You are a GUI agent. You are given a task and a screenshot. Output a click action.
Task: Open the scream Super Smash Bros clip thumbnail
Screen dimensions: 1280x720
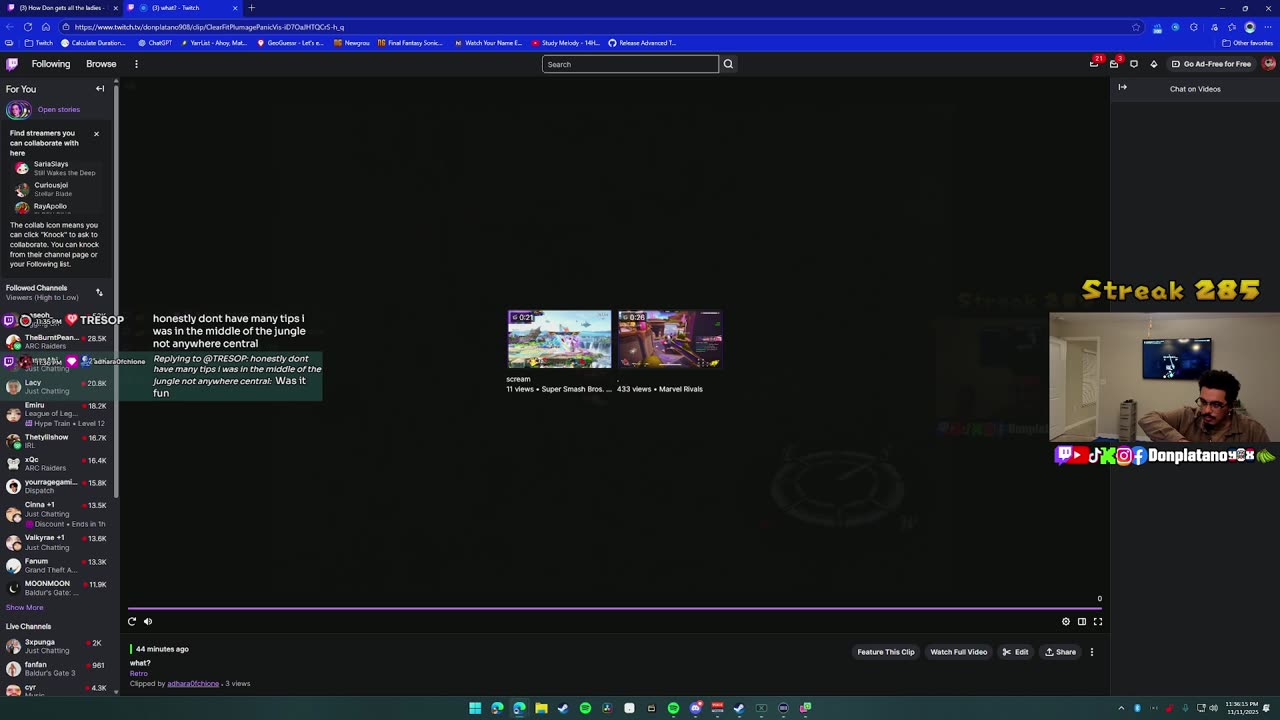coord(559,340)
